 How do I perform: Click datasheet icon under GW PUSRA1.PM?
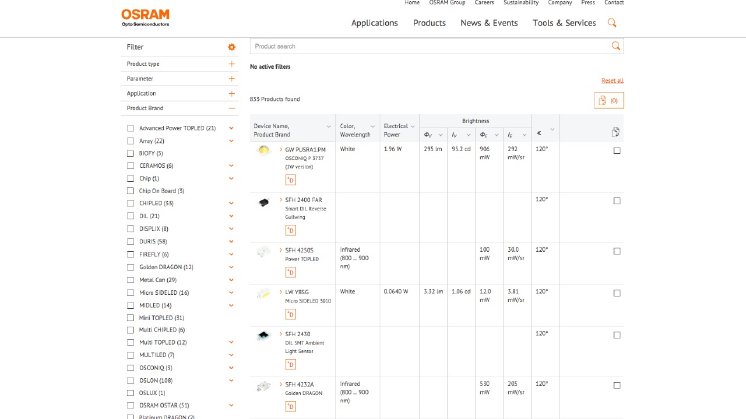tap(290, 180)
